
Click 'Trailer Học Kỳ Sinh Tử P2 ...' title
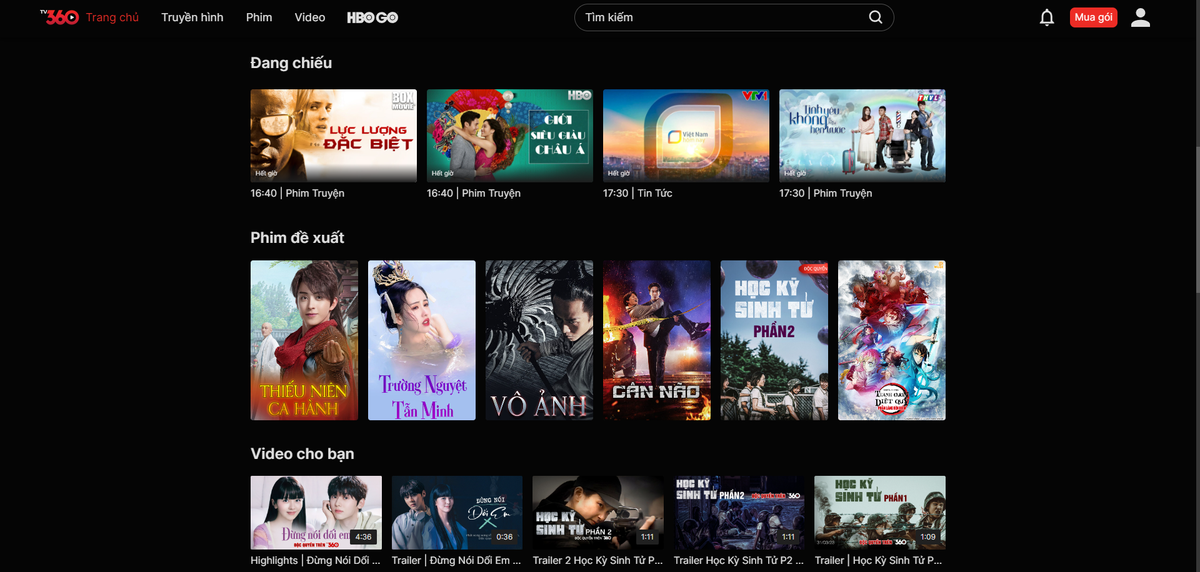738,561
